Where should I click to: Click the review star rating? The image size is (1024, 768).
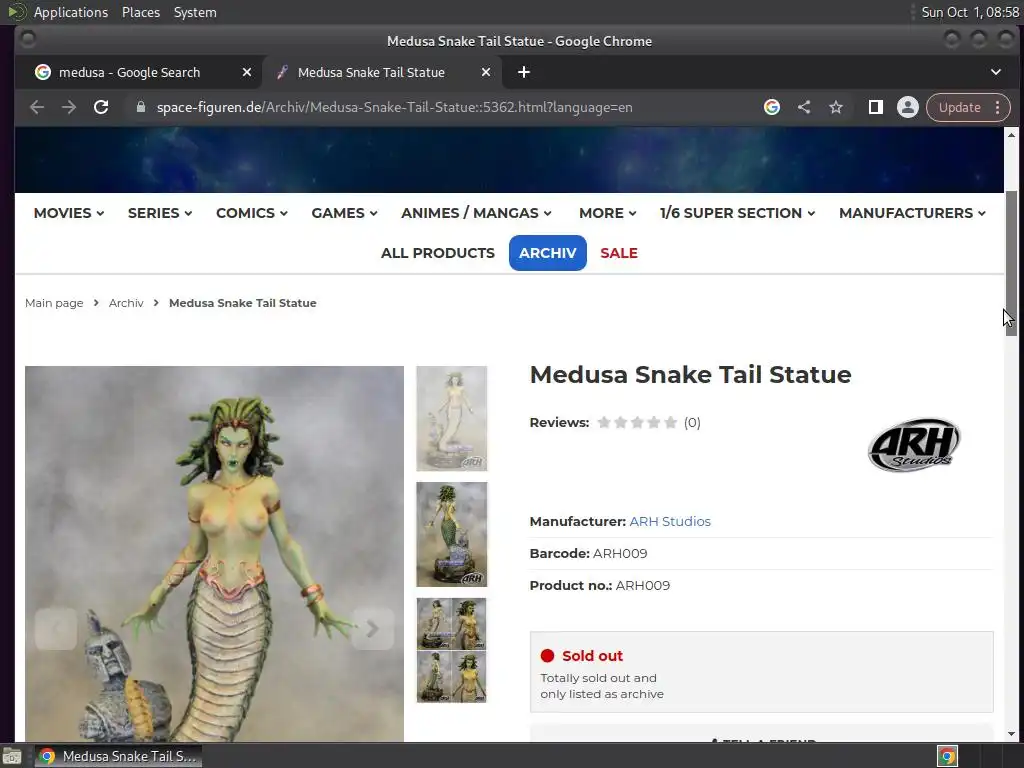coord(637,423)
